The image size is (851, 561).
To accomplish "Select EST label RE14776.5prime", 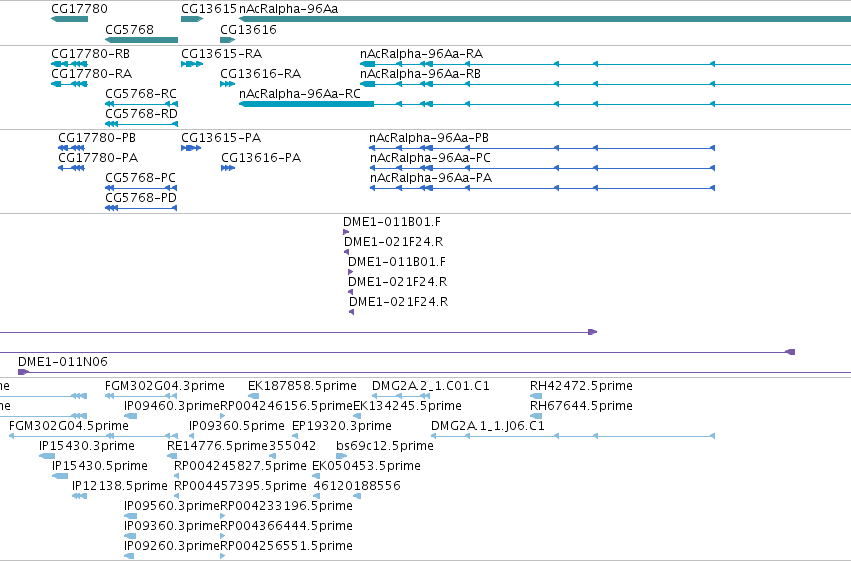I will (218, 446).
